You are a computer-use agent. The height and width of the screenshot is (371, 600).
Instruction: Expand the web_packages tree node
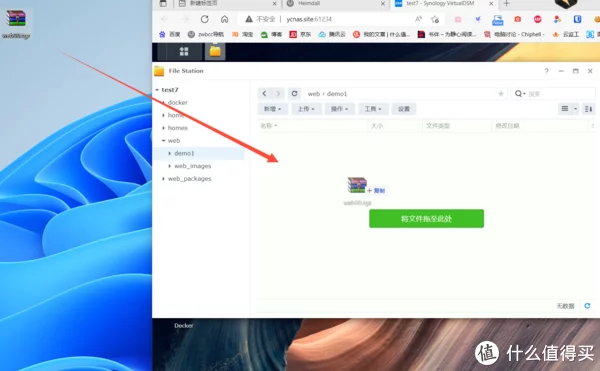[163, 179]
